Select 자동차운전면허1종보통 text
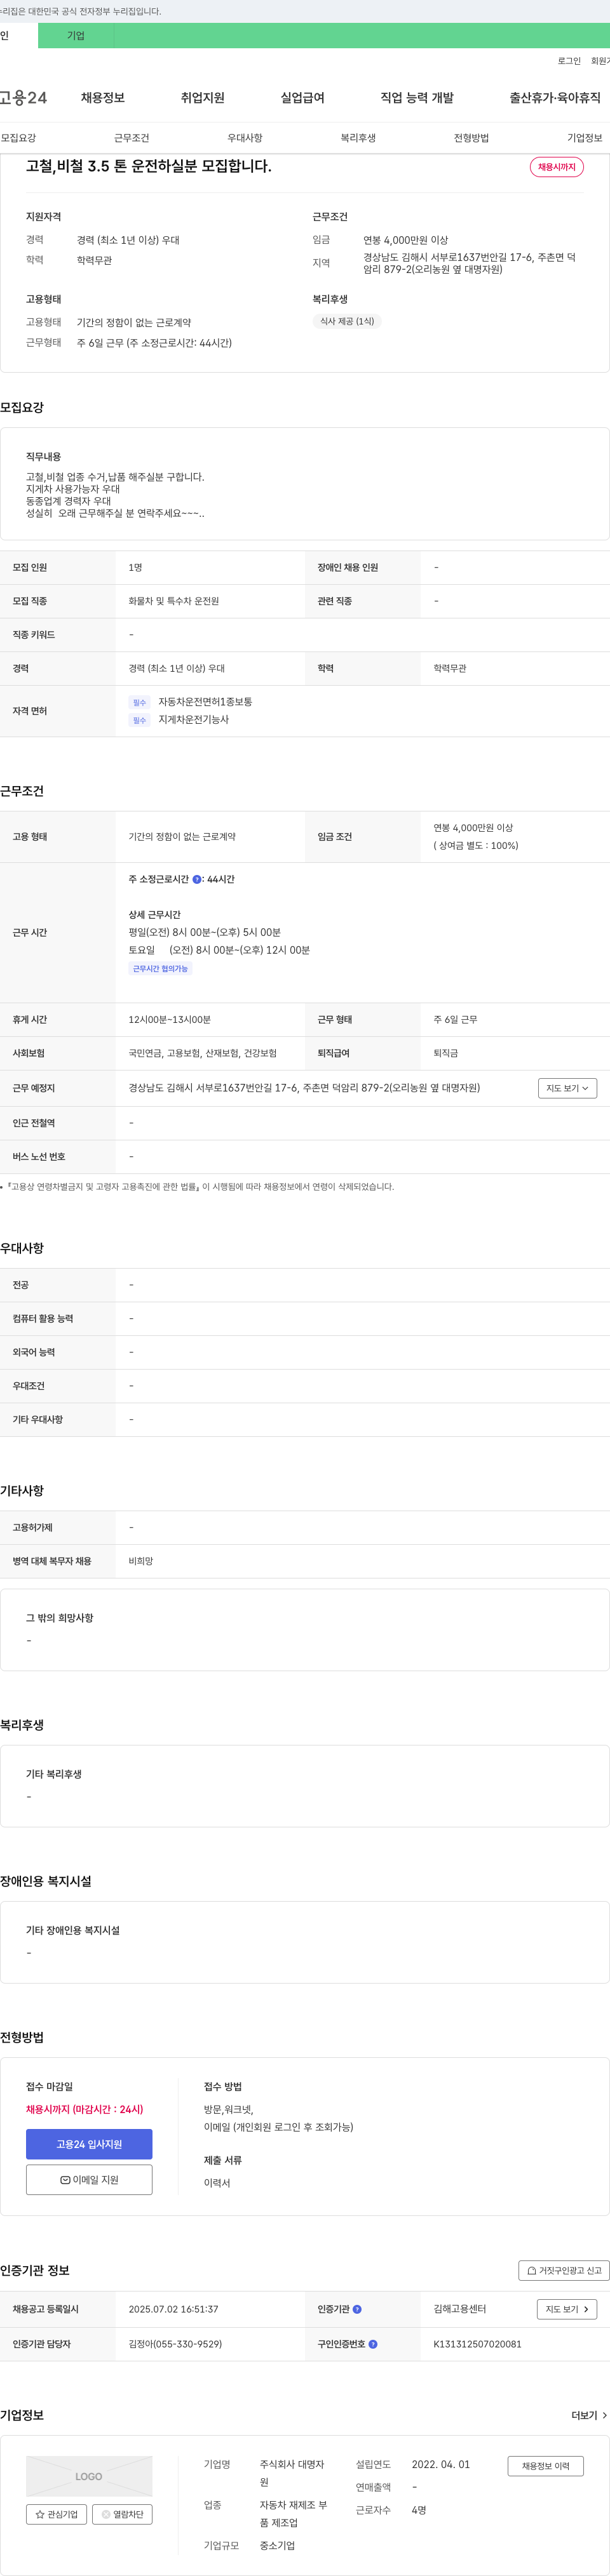 pos(205,702)
